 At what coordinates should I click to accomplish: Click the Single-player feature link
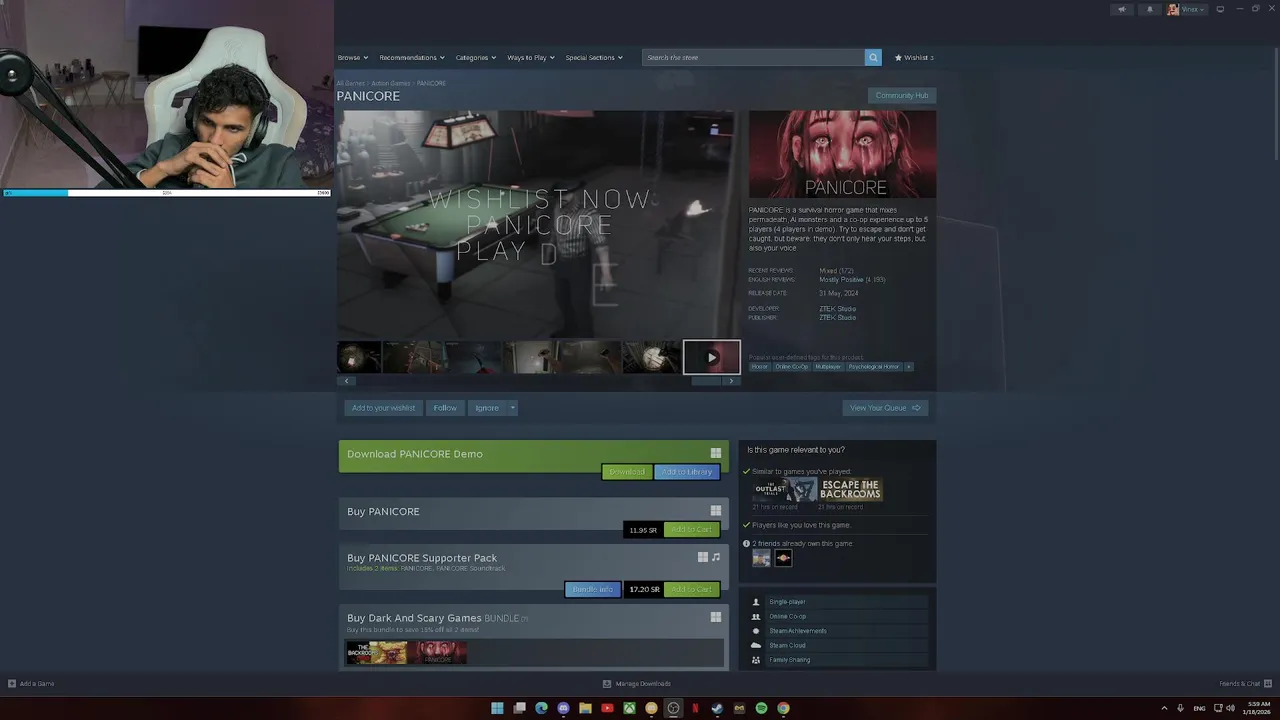coord(787,602)
